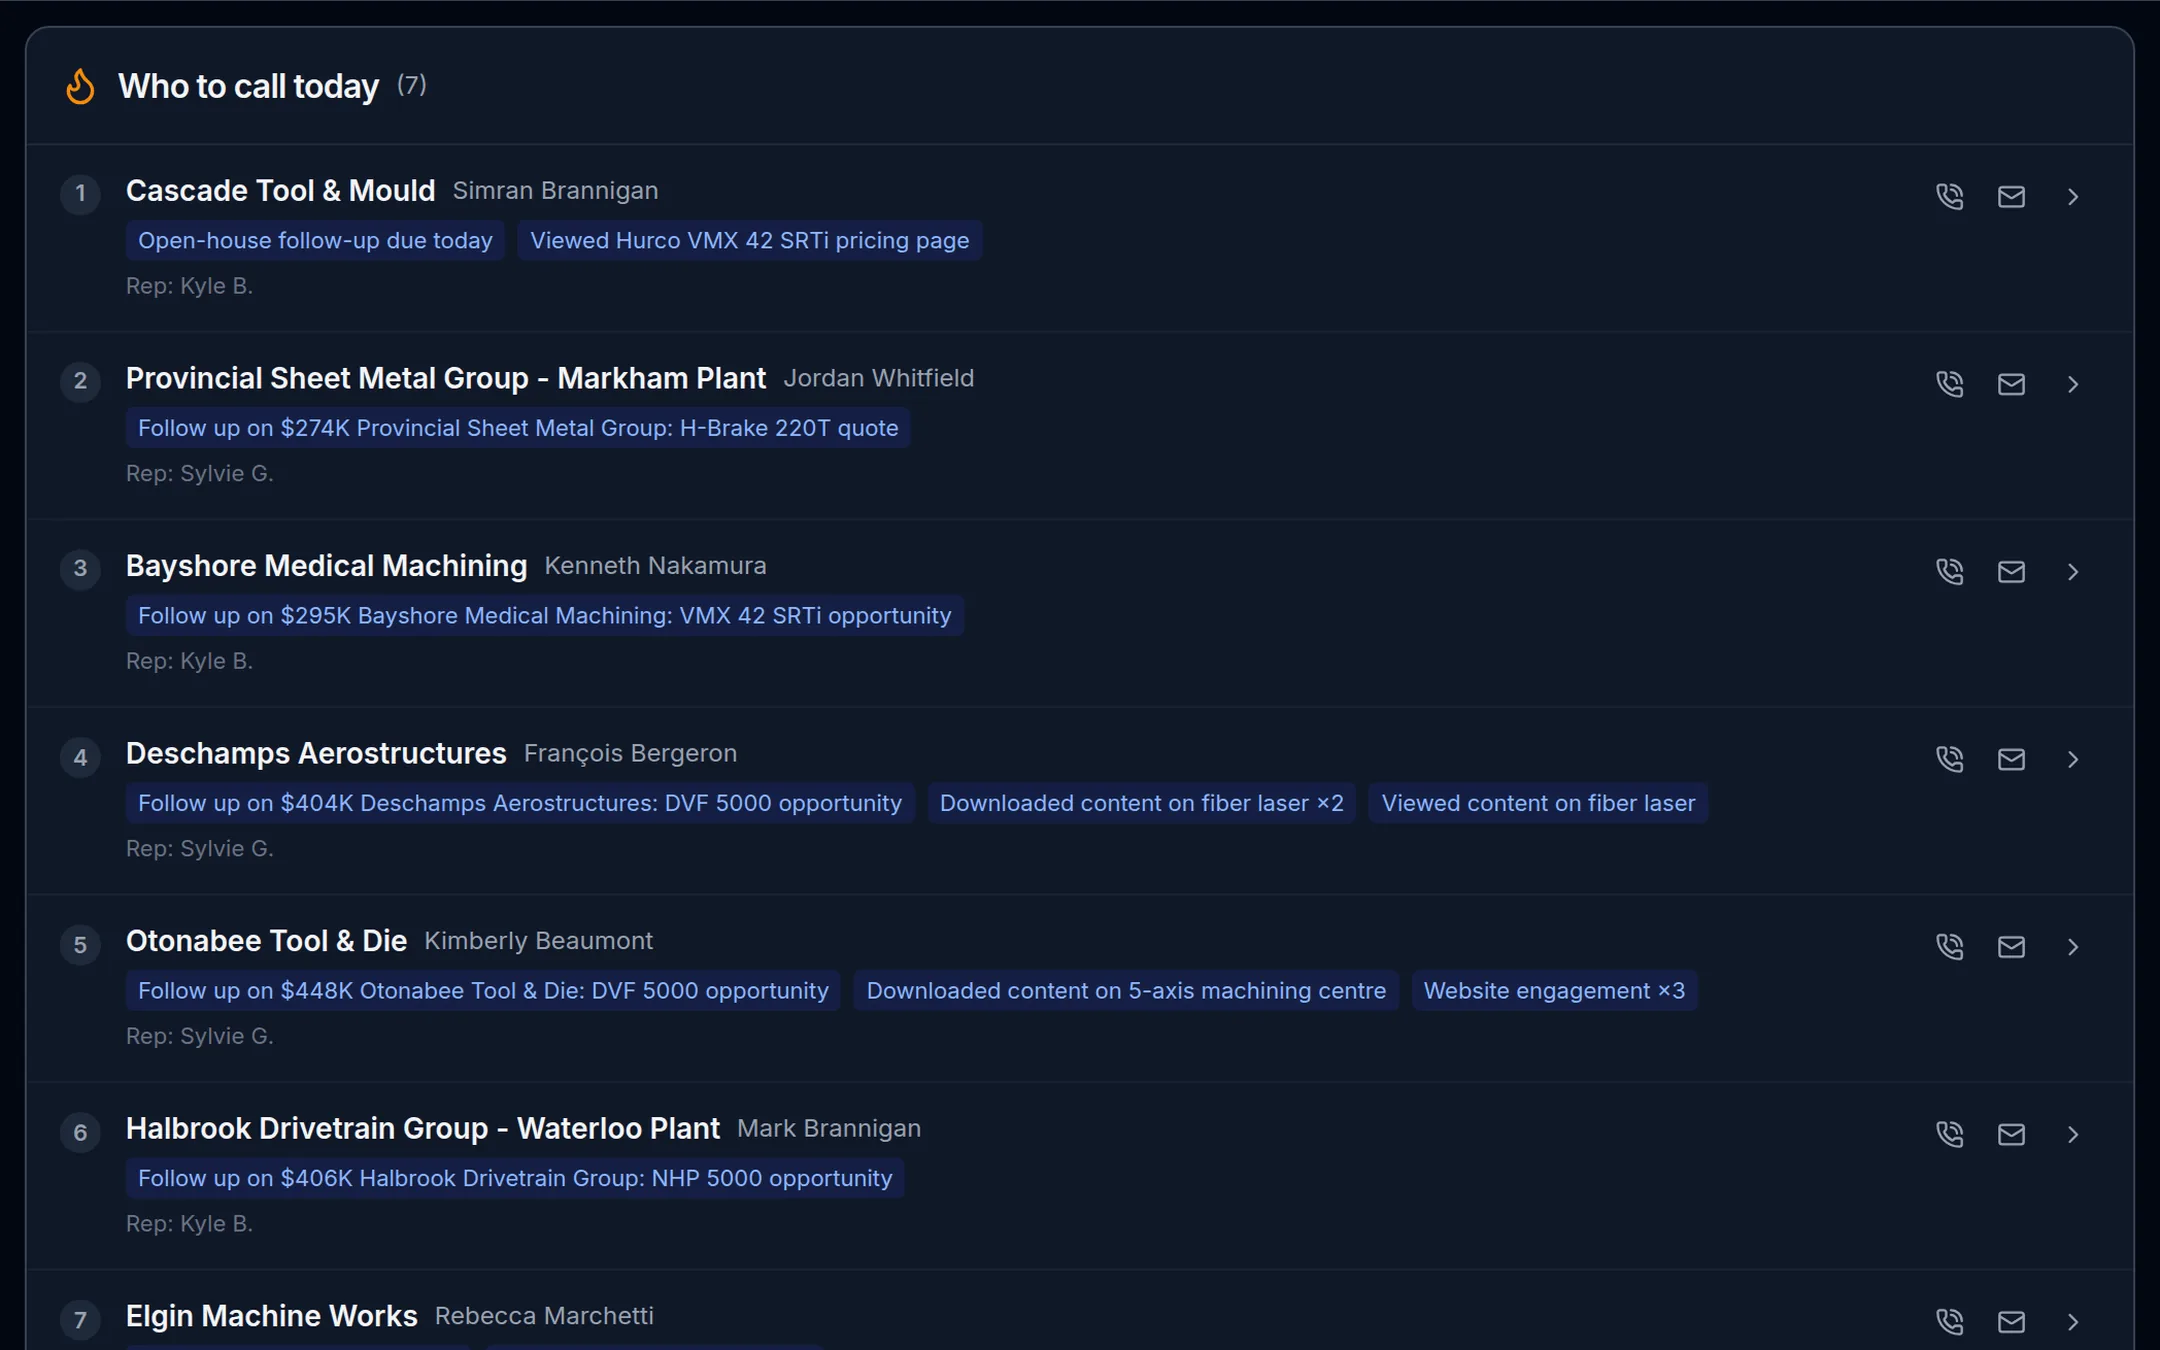Click contact name François Bergeron
The height and width of the screenshot is (1350, 2160).
coord(630,753)
